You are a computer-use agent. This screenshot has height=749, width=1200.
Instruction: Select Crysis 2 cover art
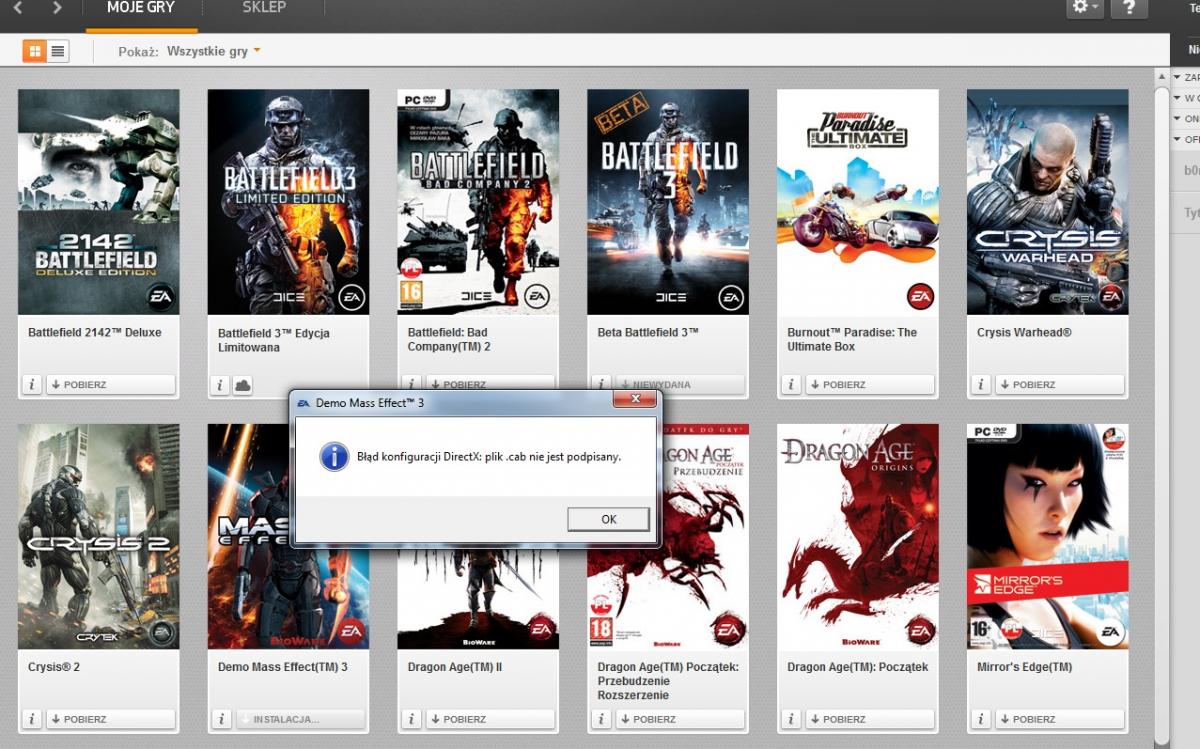tap(99, 536)
